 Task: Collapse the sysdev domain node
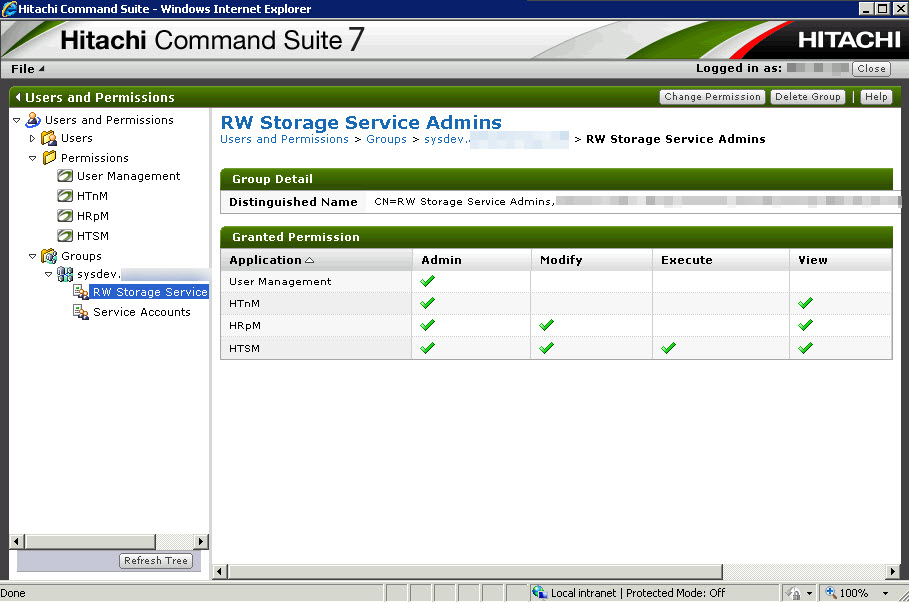pos(49,274)
